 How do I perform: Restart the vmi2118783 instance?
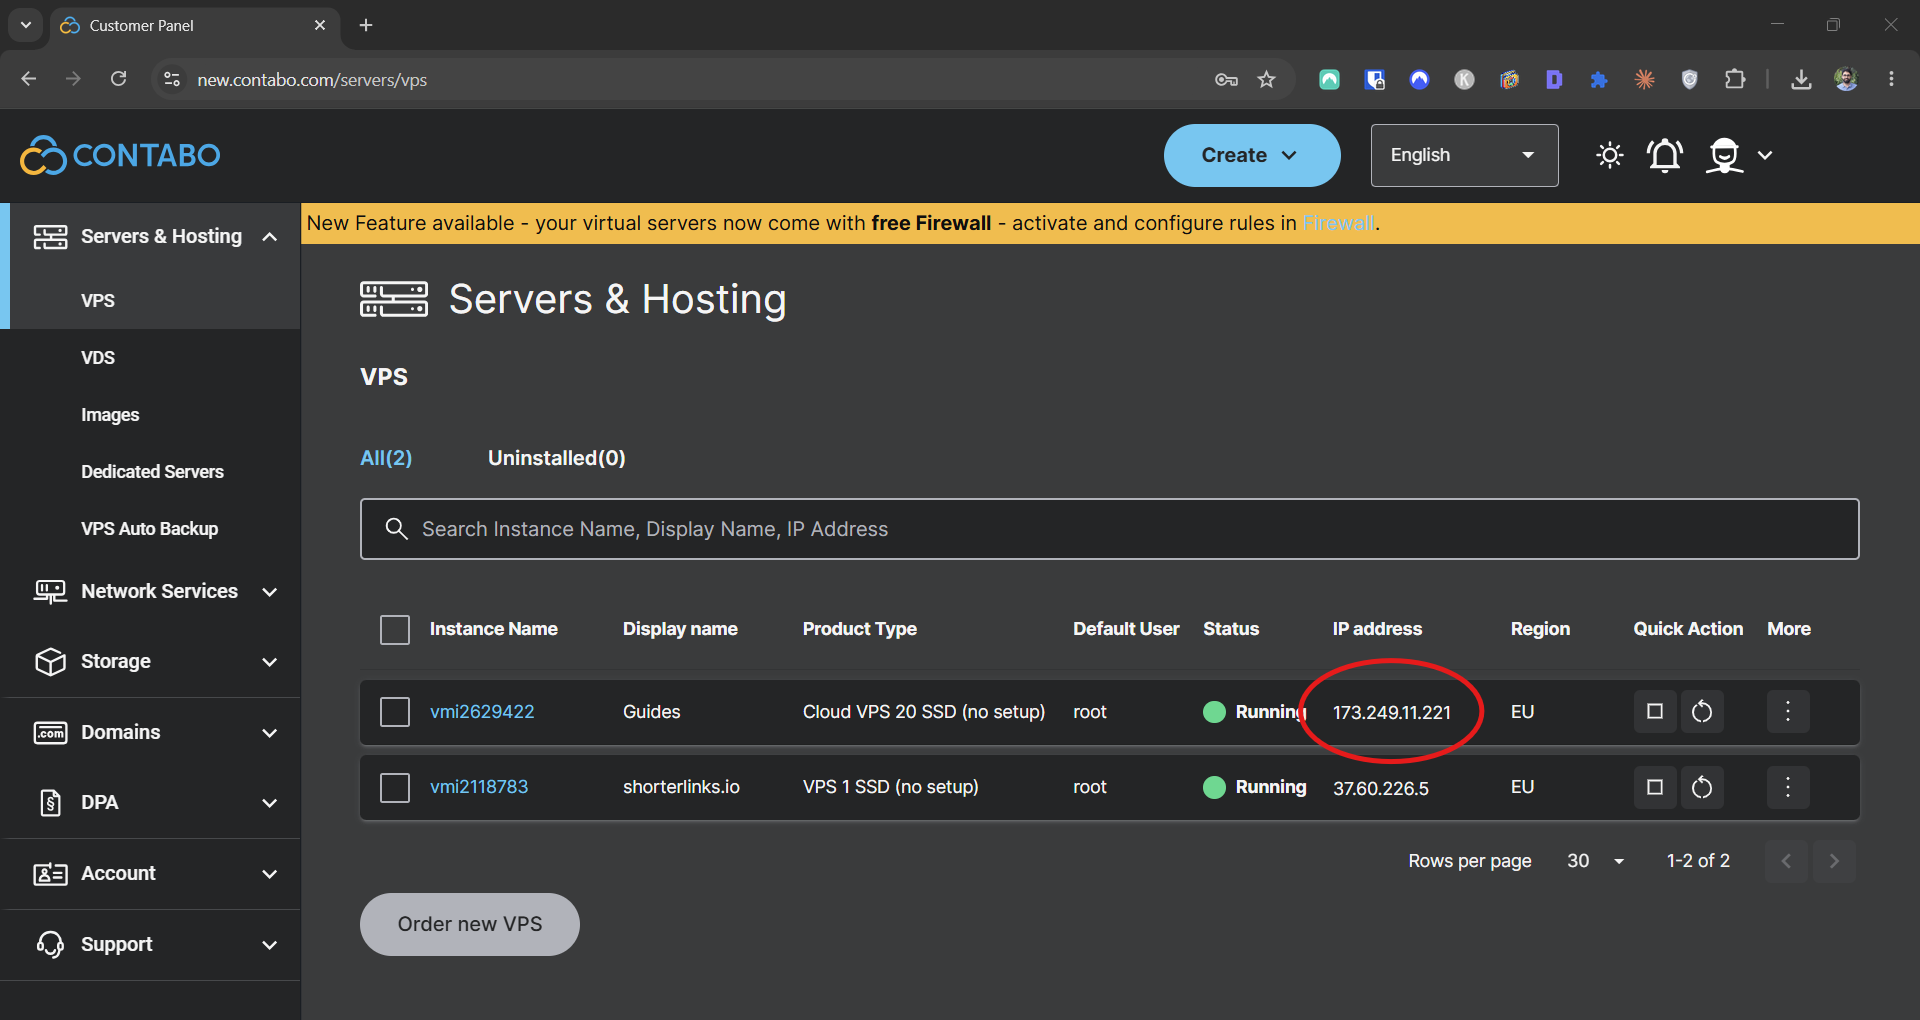(1702, 788)
